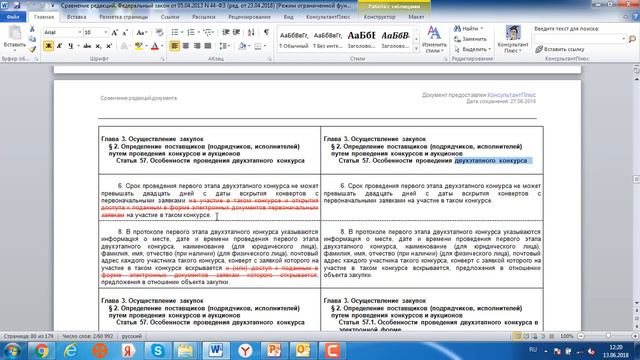The width and height of the screenshot is (640, 360).
Task: Select the Format Painter brush
Action: point(32,49)
